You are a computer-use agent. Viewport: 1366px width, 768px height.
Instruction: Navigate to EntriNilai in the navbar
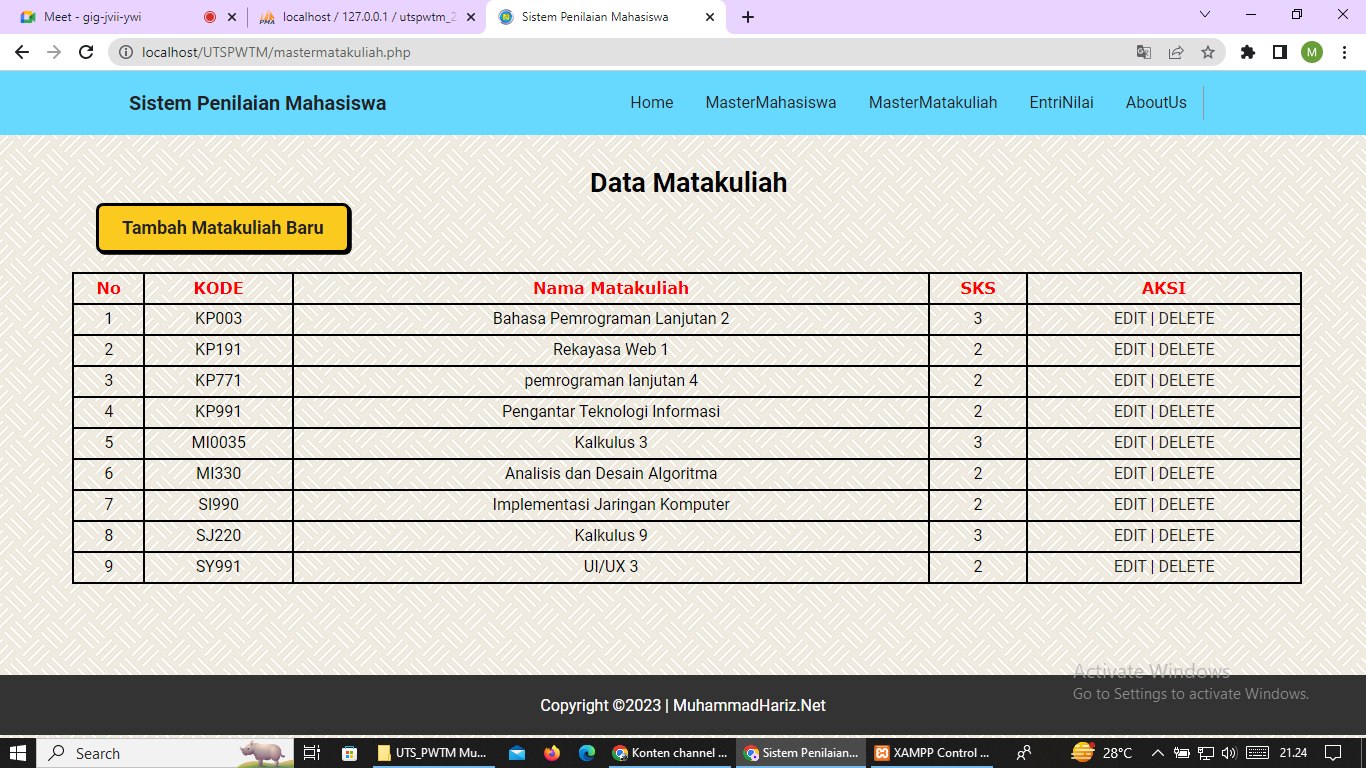tap(1060, 102)
